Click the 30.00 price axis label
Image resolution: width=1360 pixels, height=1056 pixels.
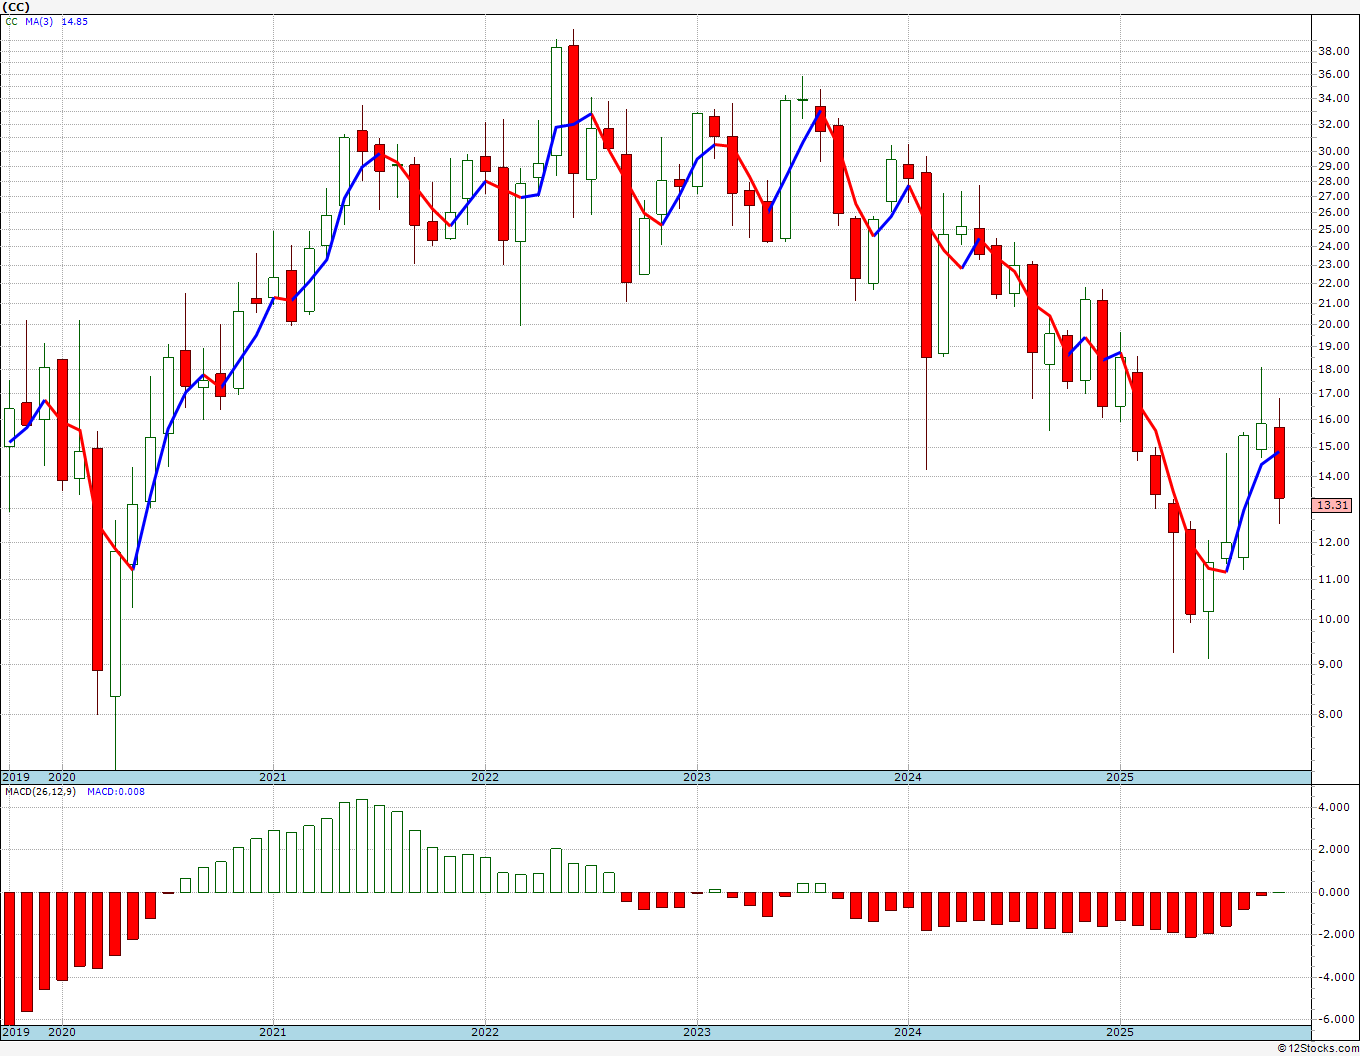click(x=1333, y=152)
